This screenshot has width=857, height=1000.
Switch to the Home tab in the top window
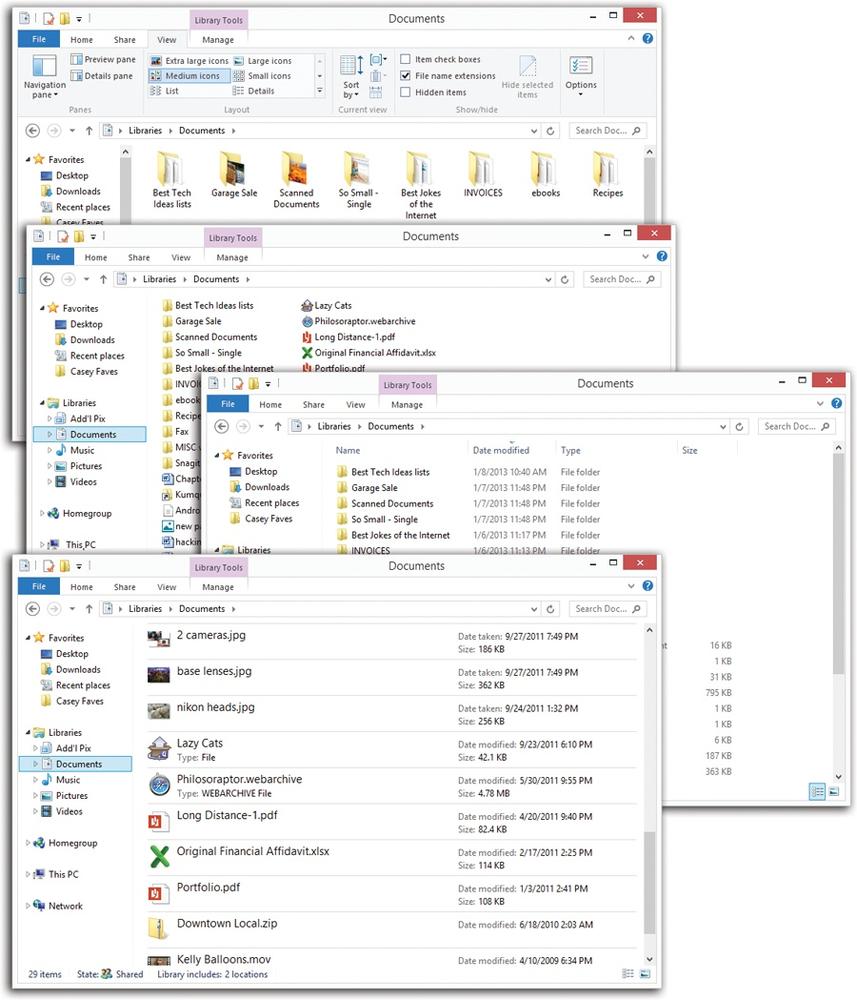(x=82, y=40)
